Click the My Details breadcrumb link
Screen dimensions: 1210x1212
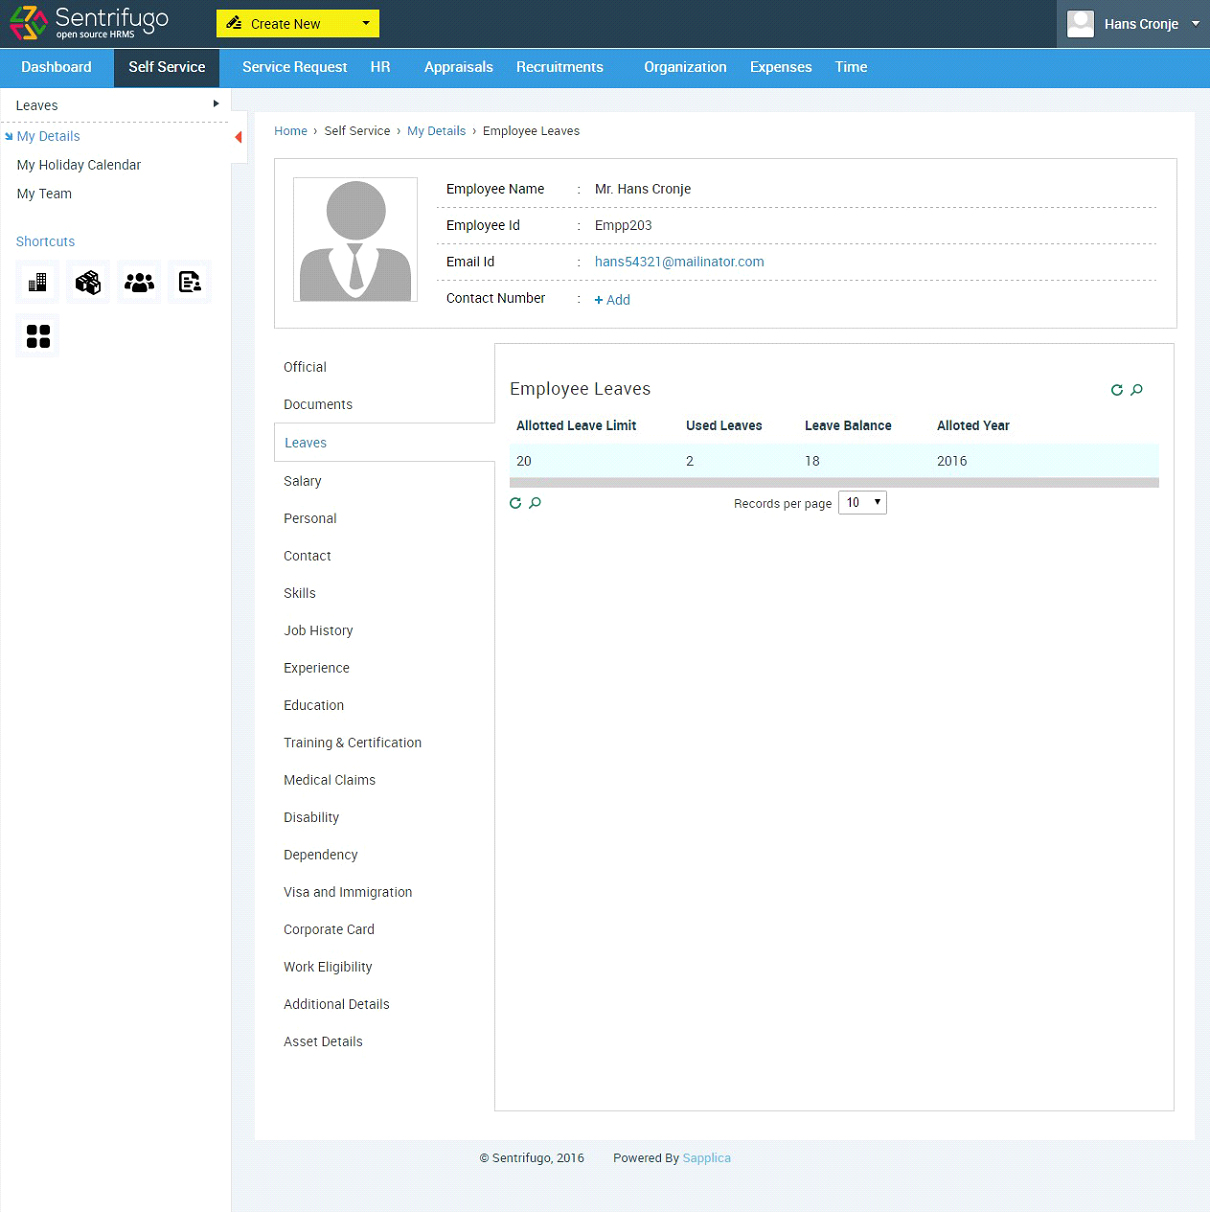click(x=436, y=131)
